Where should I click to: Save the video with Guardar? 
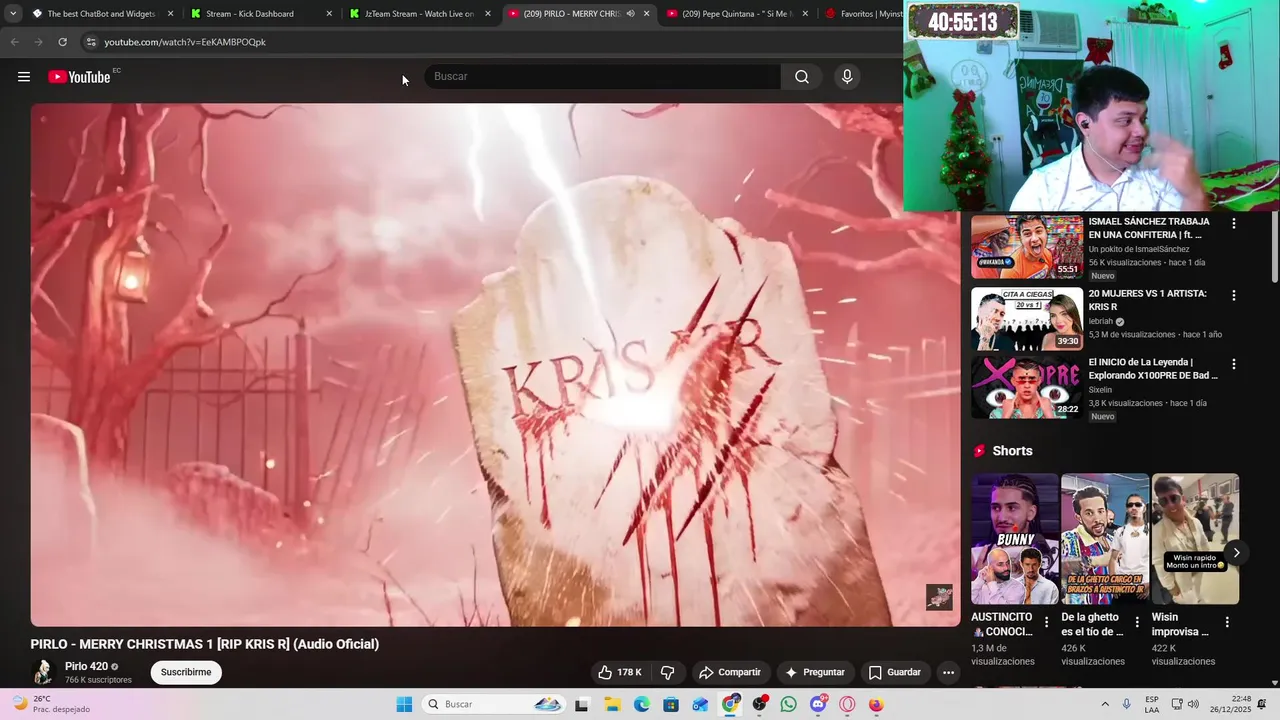tap(895, 672)
